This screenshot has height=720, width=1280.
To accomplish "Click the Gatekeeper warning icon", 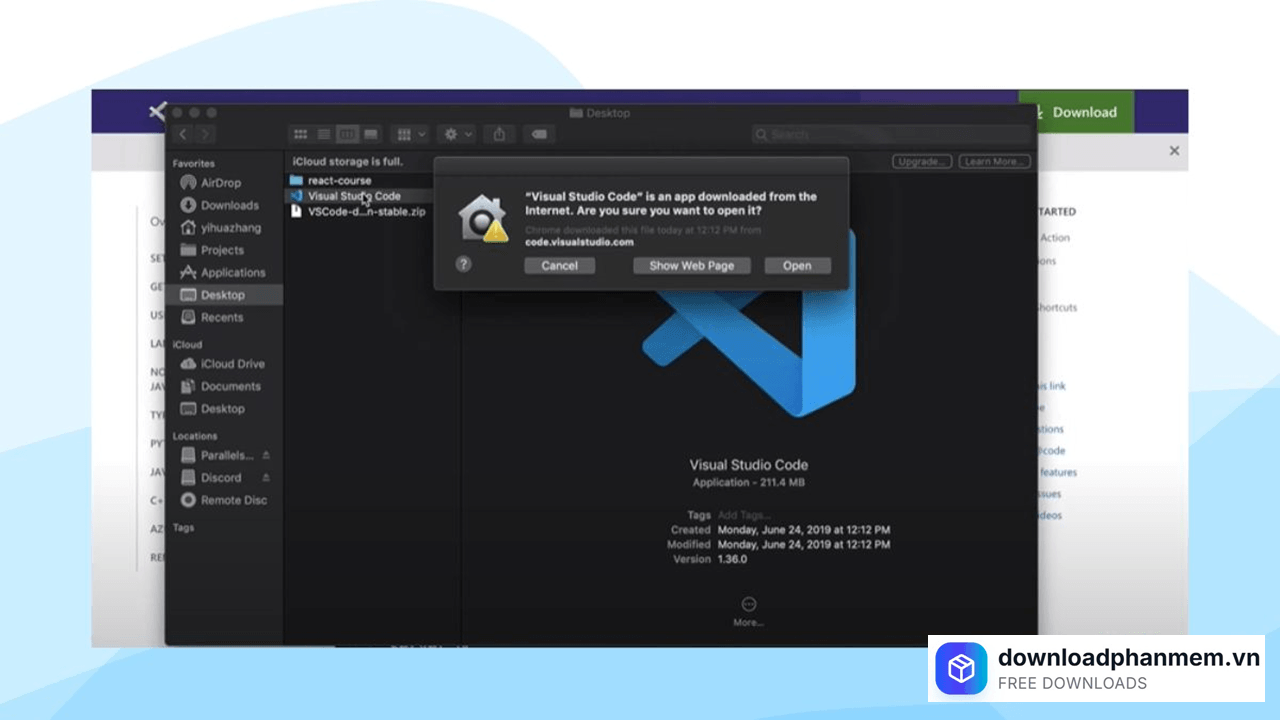I will pyautogui.click(x=483, y=217).
